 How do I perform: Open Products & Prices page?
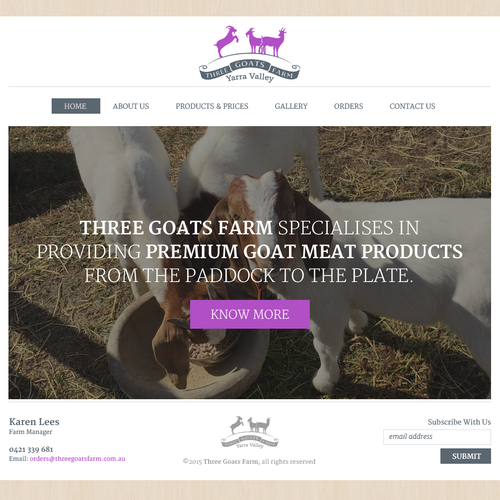pyautogui.click(x=212, y=106)
